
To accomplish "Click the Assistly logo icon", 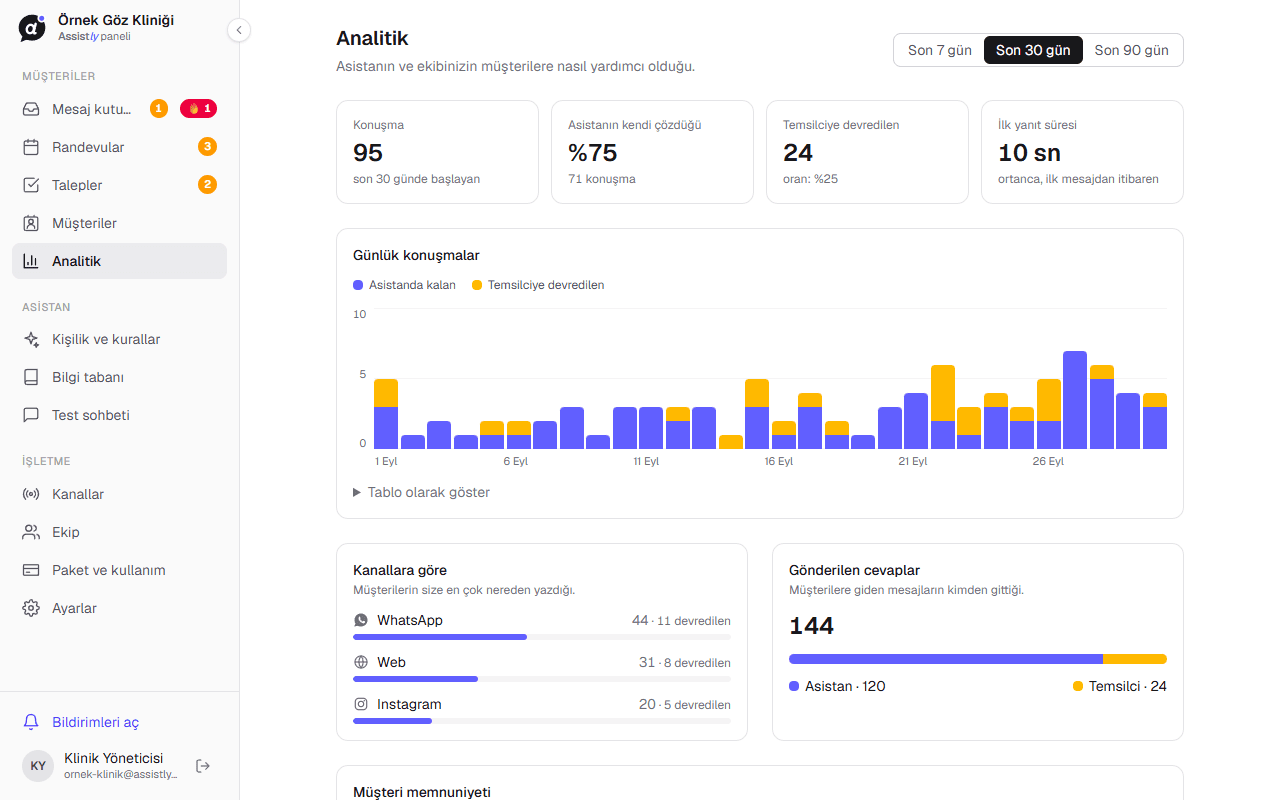I will [32, 28].
